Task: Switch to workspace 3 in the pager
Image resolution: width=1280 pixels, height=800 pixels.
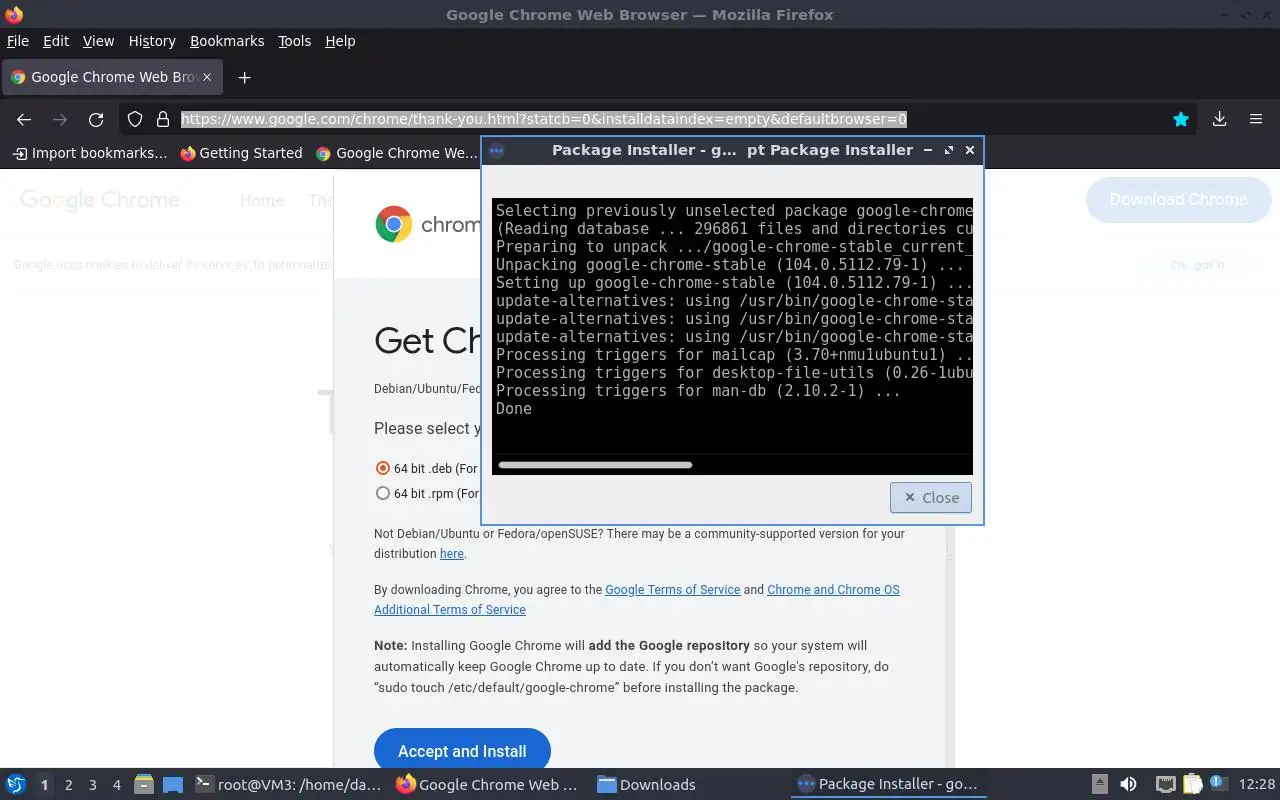Action: coord(92,785)
